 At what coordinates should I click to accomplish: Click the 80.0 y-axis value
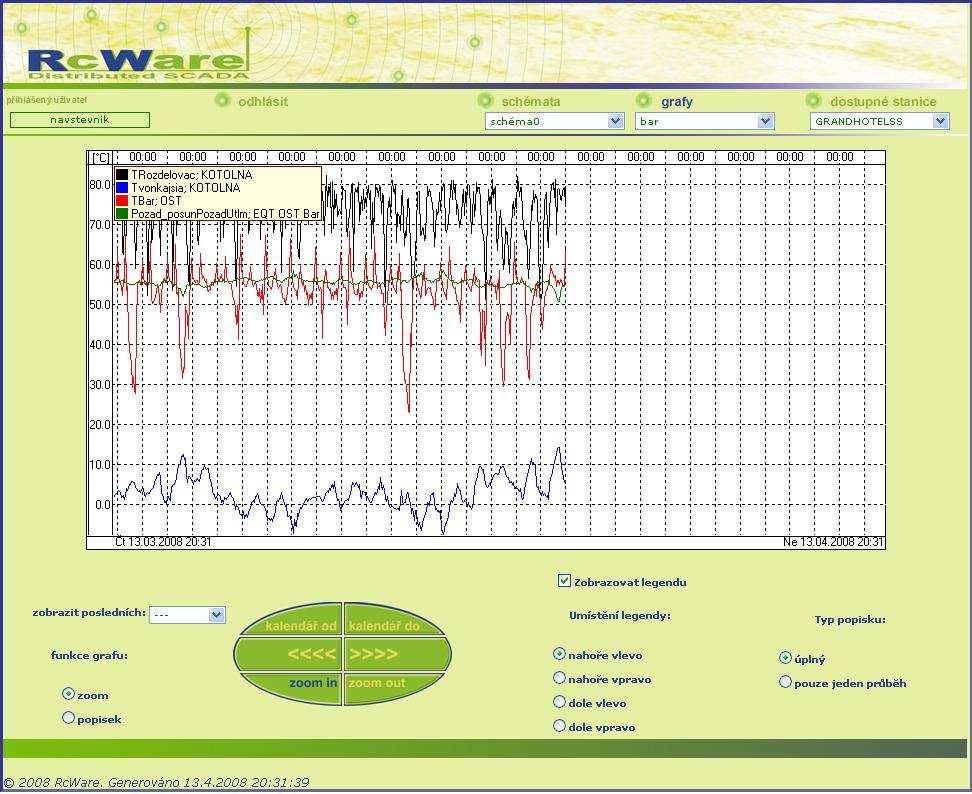click(100, 185)
